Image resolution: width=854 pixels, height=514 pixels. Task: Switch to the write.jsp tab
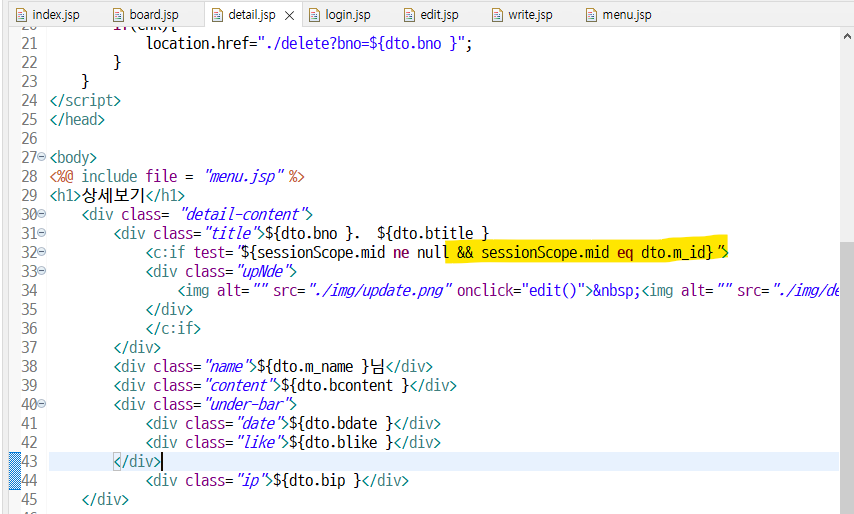point(530,15)
